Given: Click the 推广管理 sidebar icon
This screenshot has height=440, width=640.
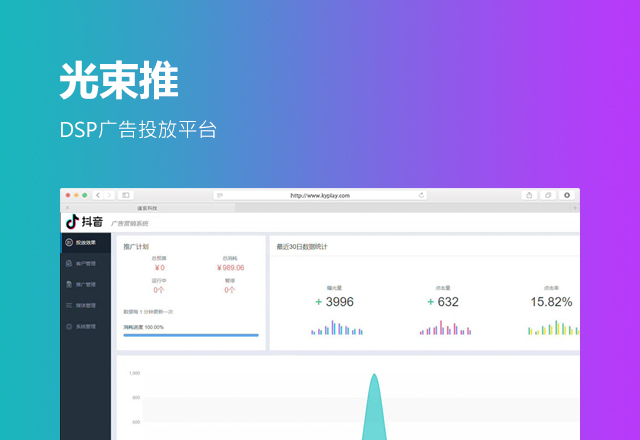Looking at the screenshot, I should [x=69, y=284].
